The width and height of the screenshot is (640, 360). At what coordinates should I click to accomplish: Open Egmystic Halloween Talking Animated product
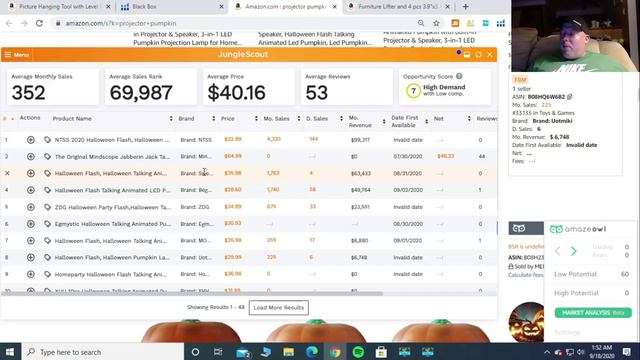pos(113,224)
